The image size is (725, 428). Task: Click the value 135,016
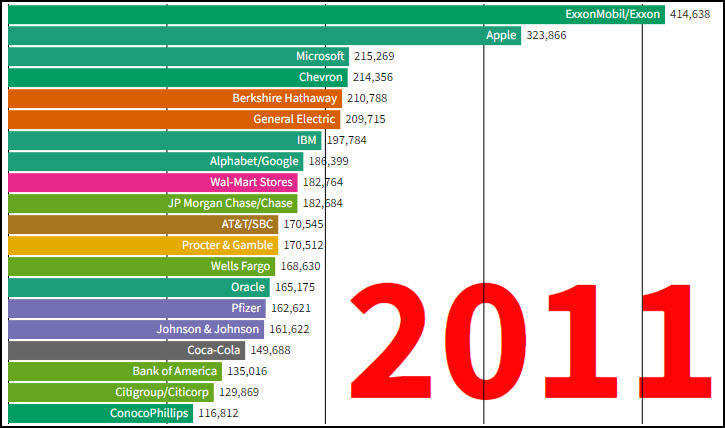pos(247,372)
